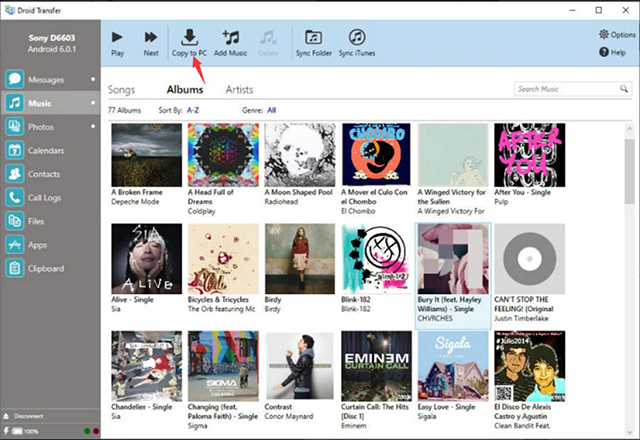Select Curtain Call Eminem album cover
This screenshot has height=440, width=640.
tap(376, 366)
